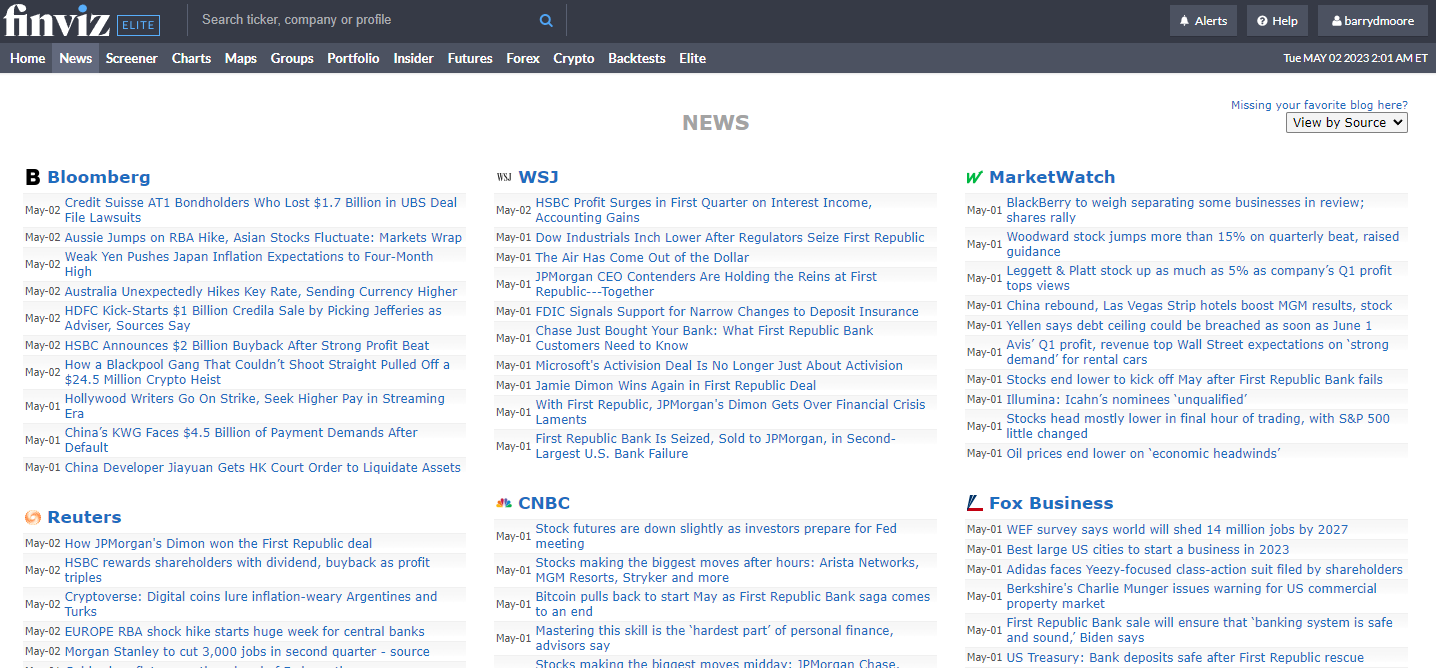Open the Crypto tab

574,58
